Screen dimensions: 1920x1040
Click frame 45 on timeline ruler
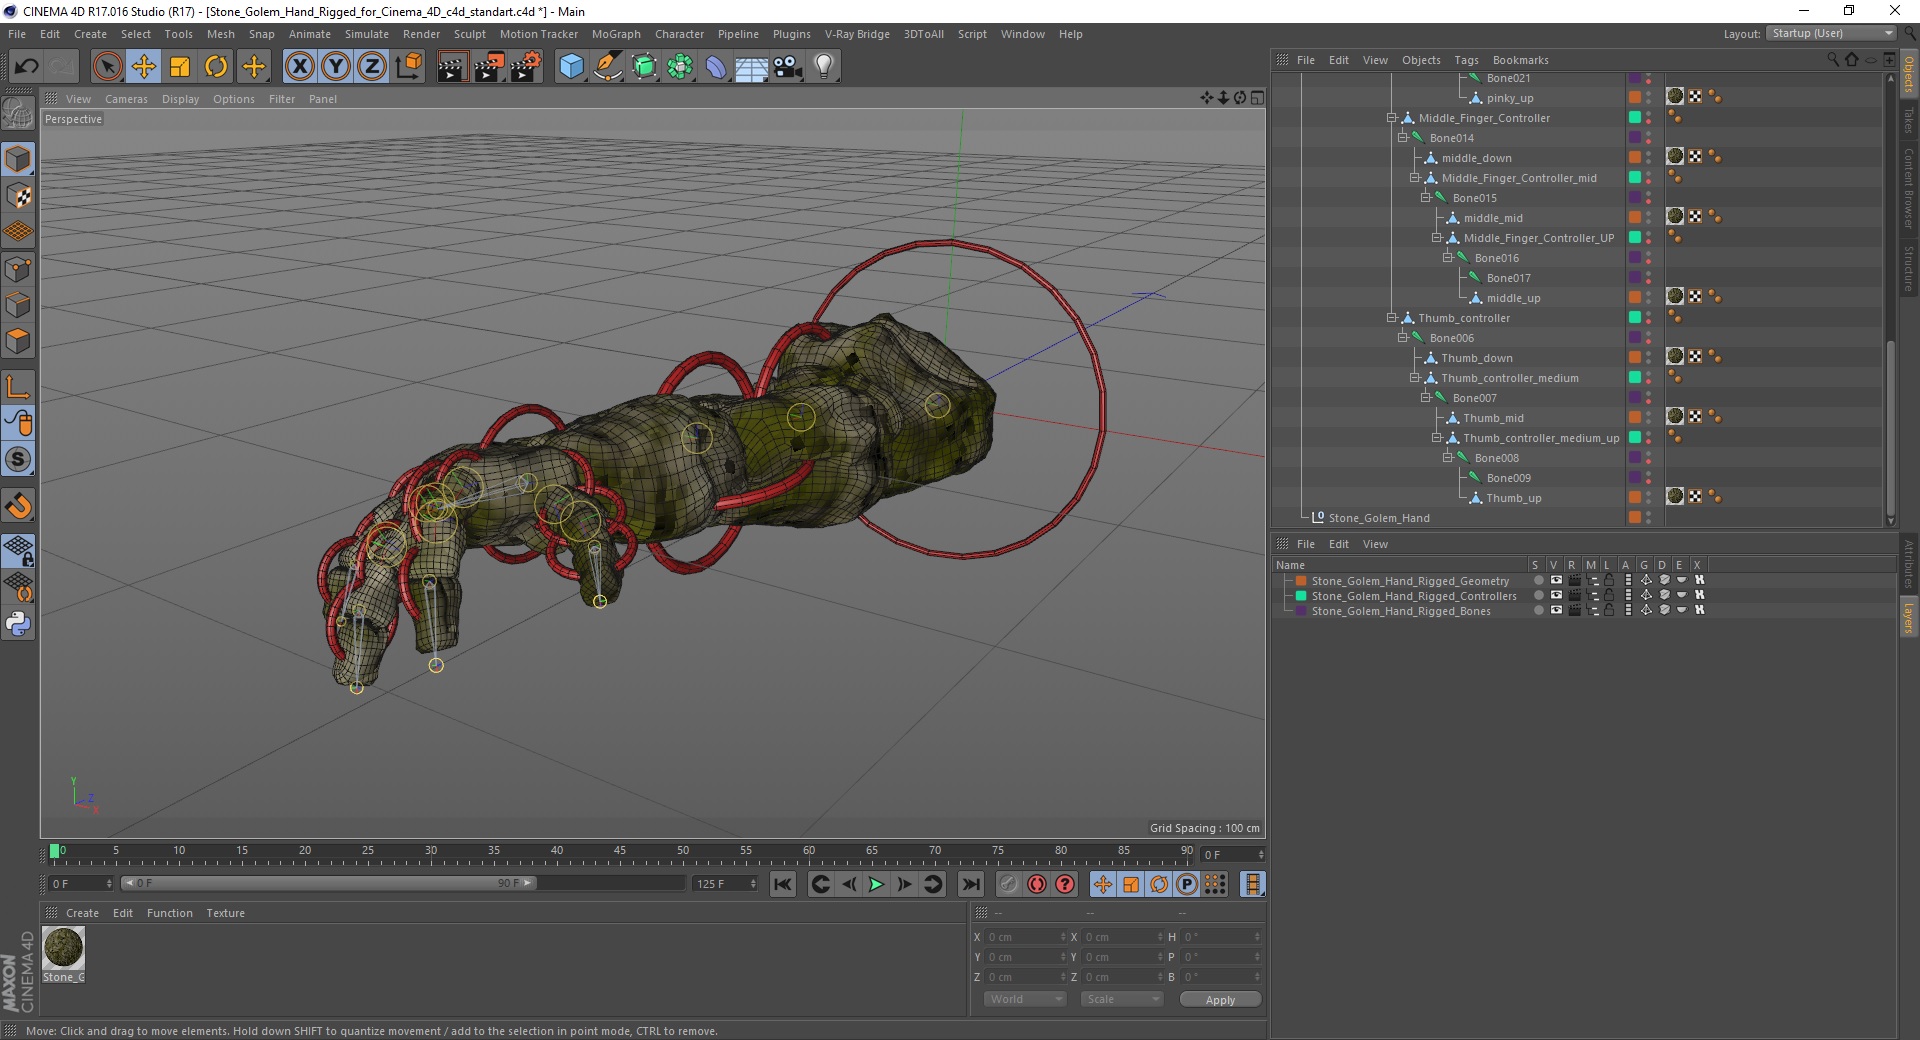[x=620, y=851]
